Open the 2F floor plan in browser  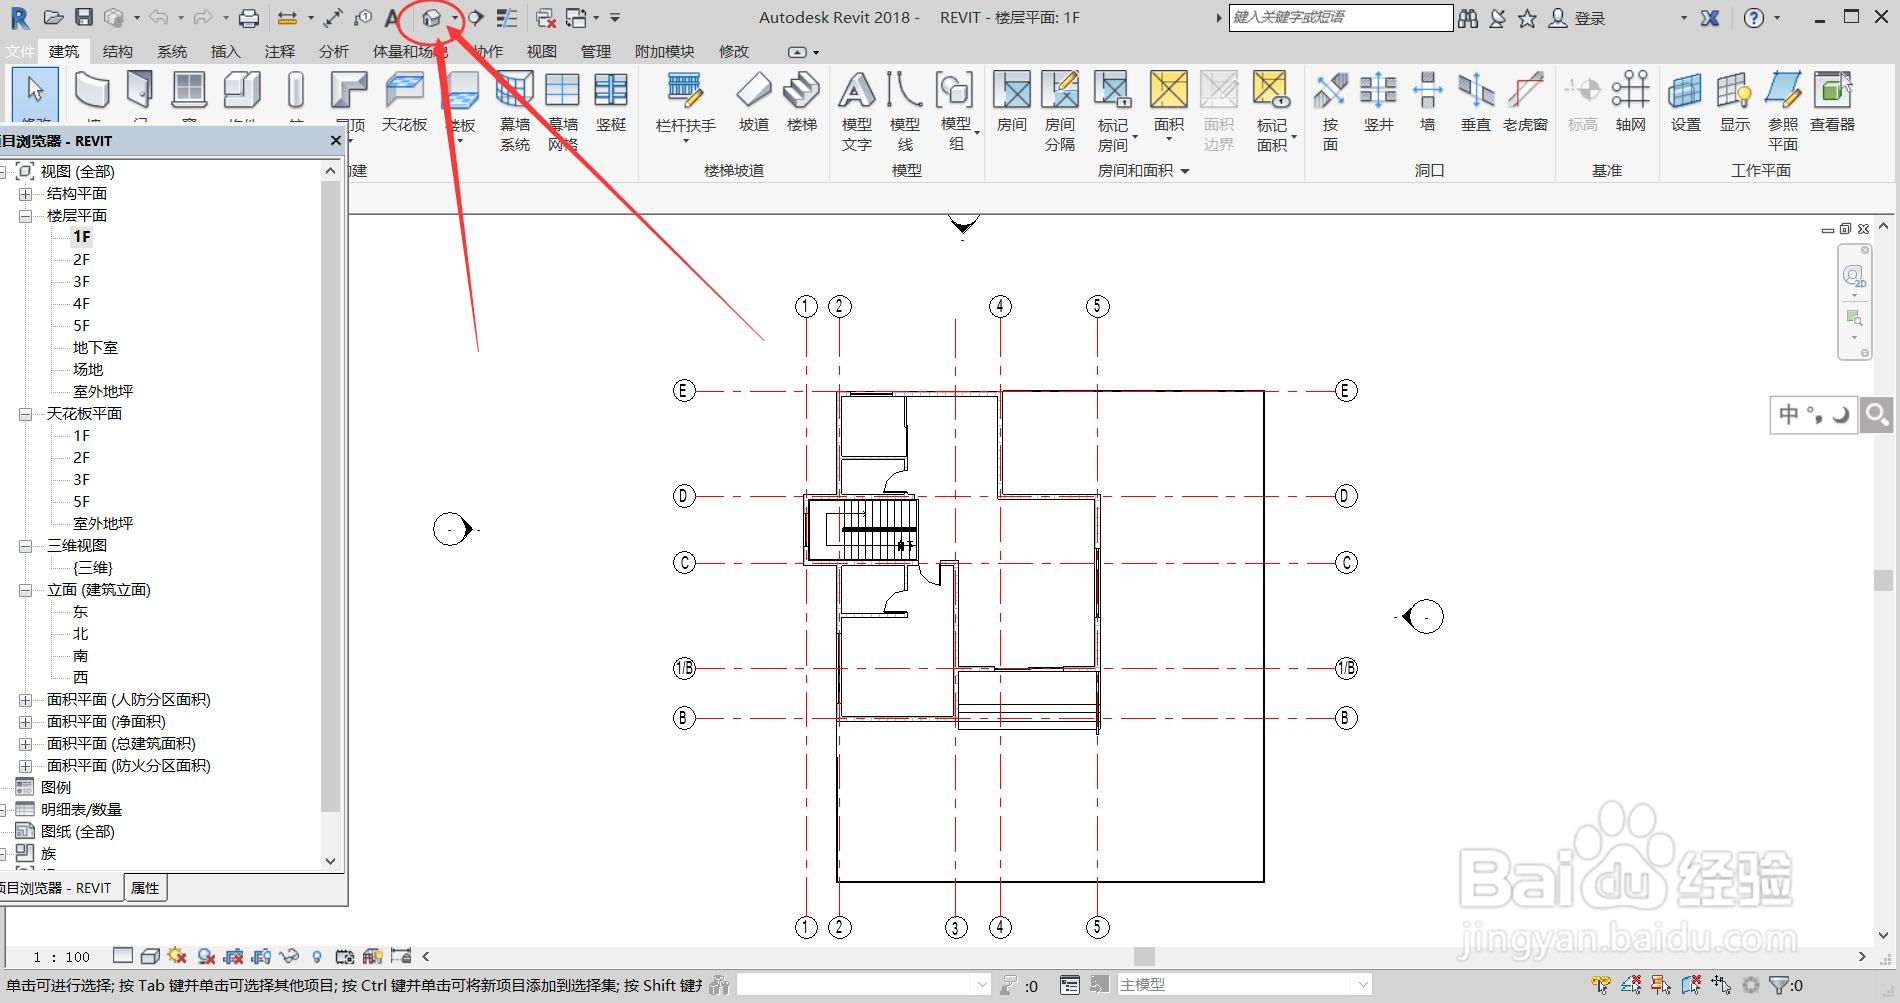81,260
